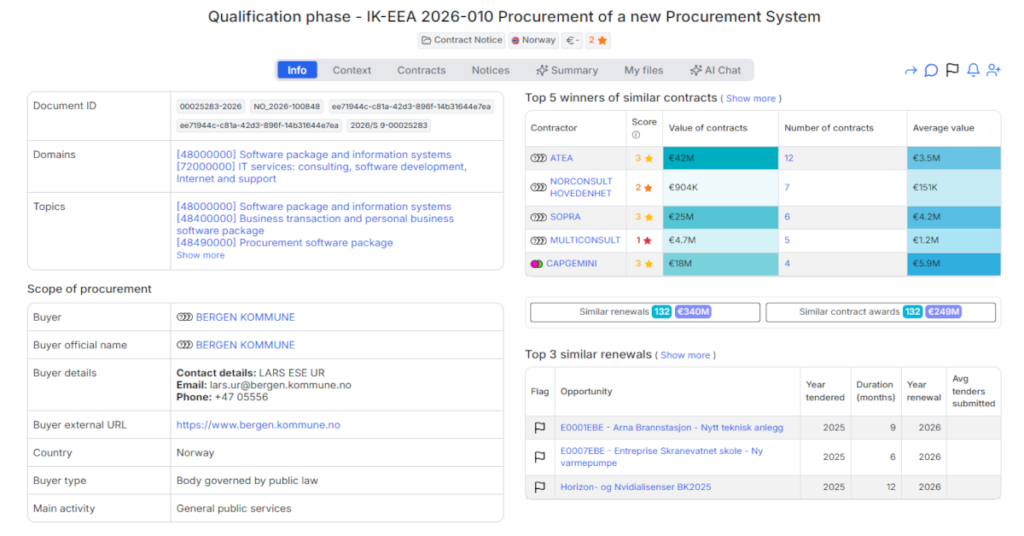Enable alerts with the bell icon
The image size is (1024, 536).
[973, 70]
